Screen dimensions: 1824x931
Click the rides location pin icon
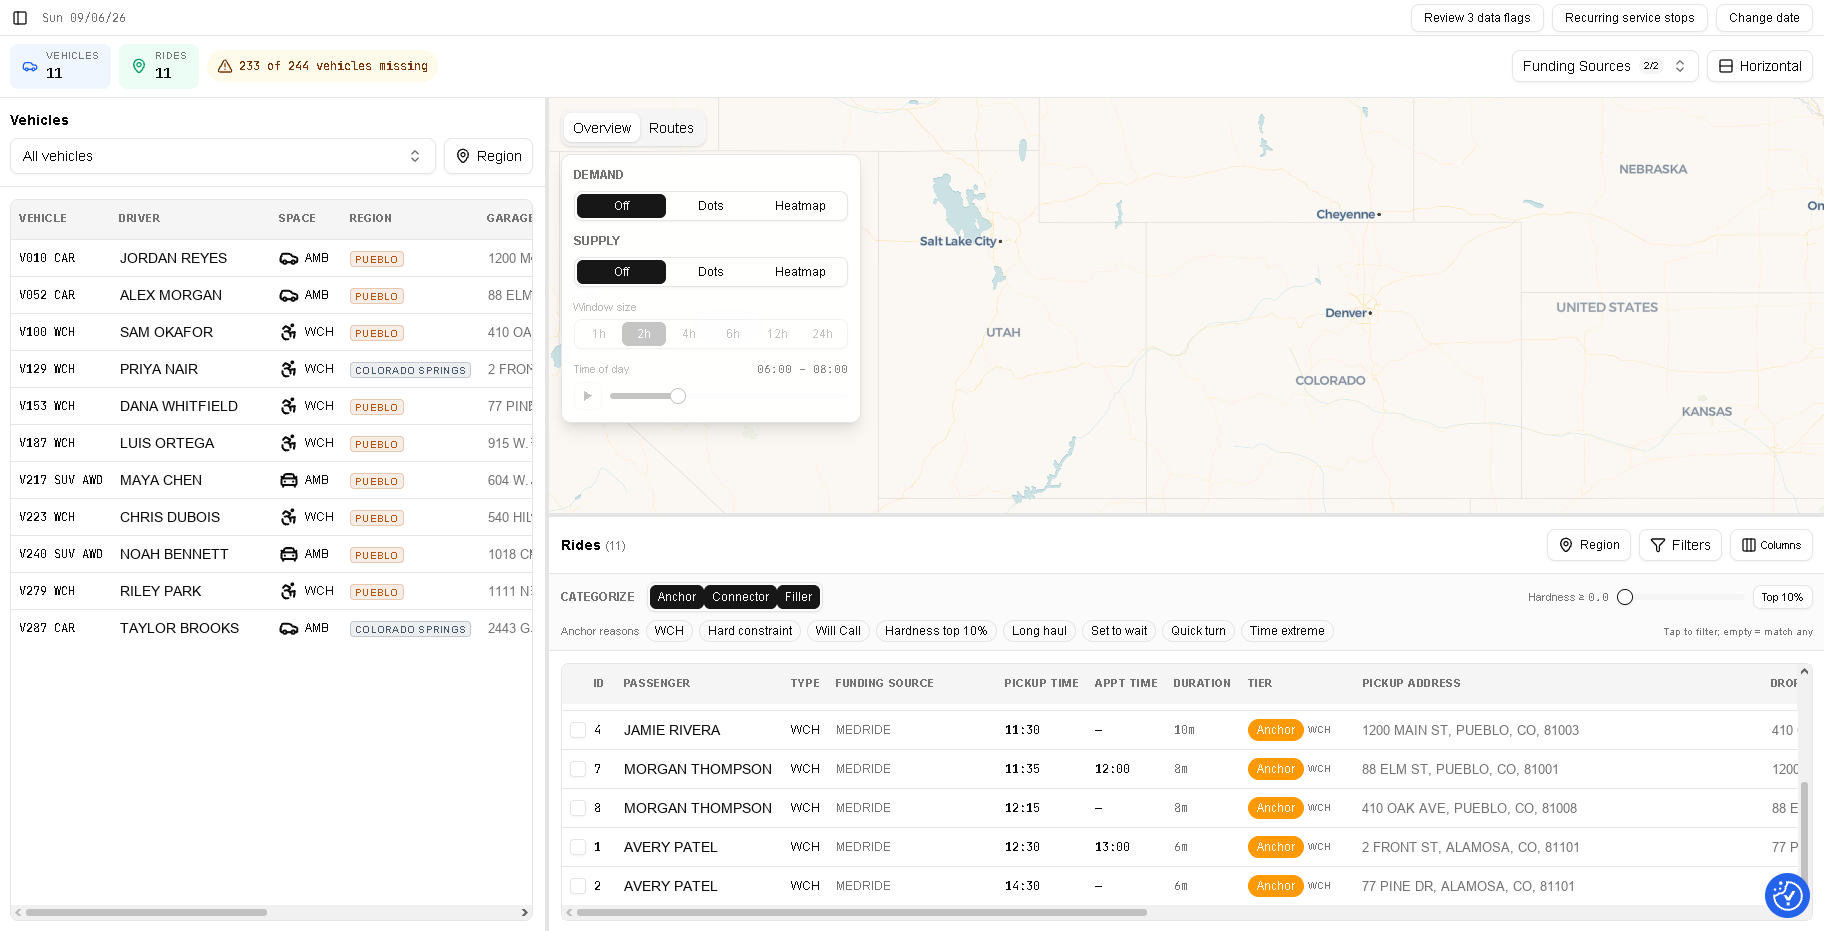pos(139,66)
